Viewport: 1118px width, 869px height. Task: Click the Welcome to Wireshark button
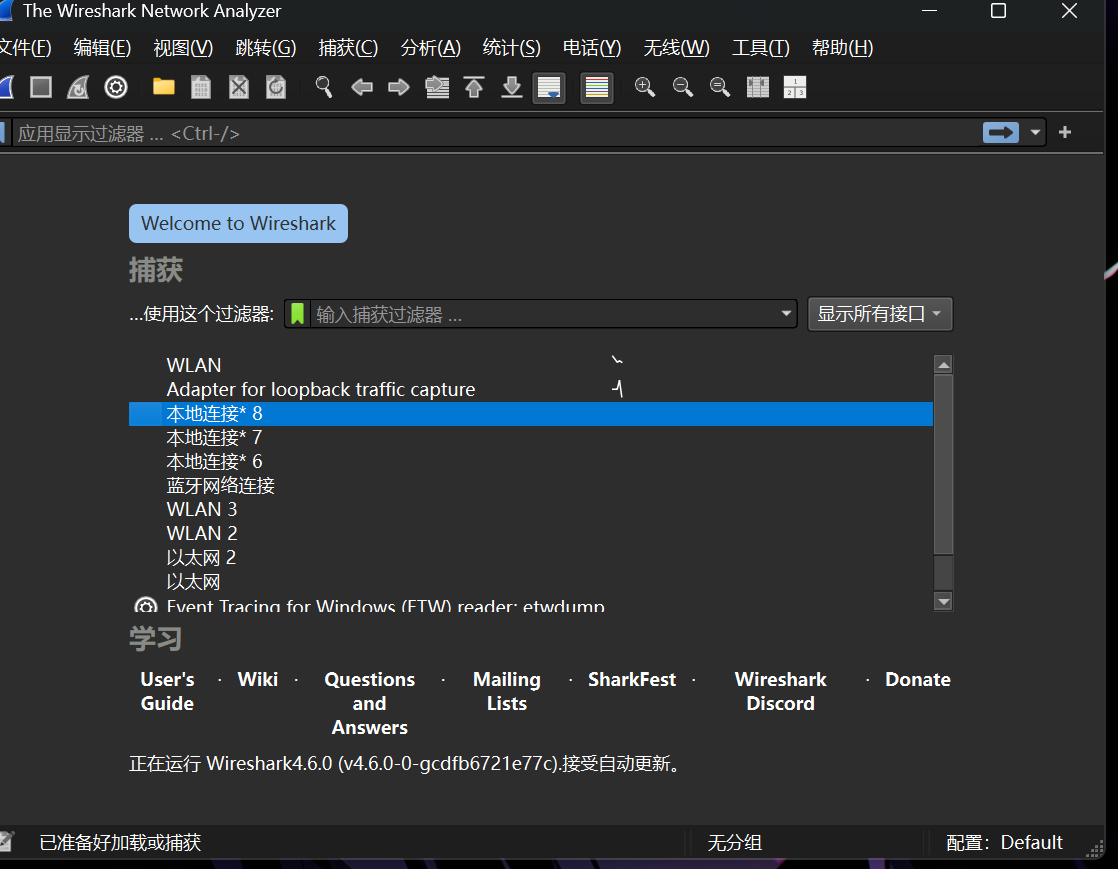point(238,224)
